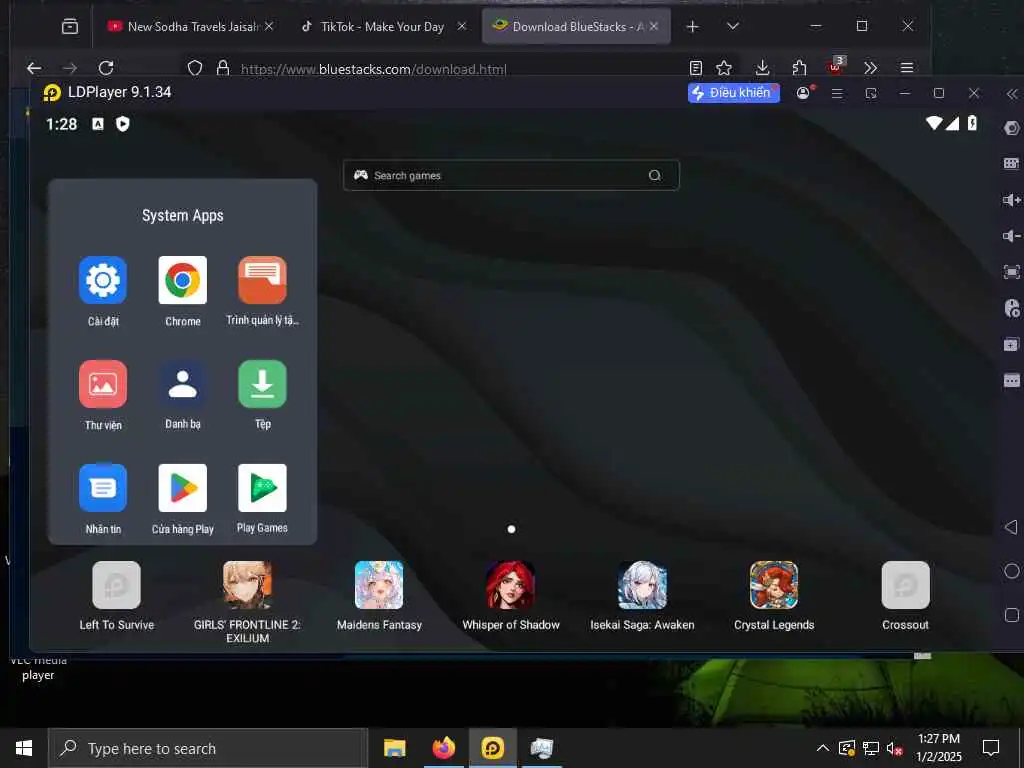Click LDPlayer multi-window icon in title bar
Viewport: 1024px width, 768px height.
coord(871,93)
